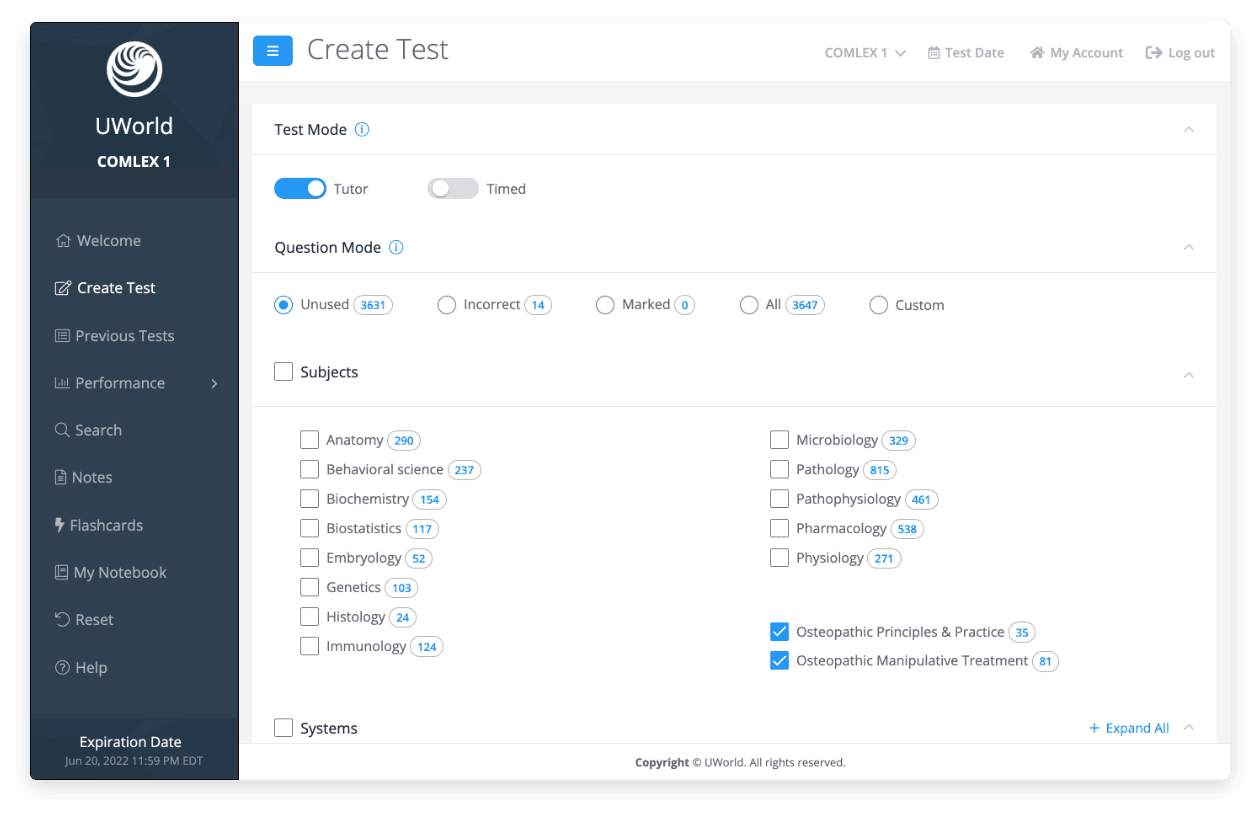Collapse the Test Mode section chevron
The image size is (1260, 816).
click(x=1188, y=129)
